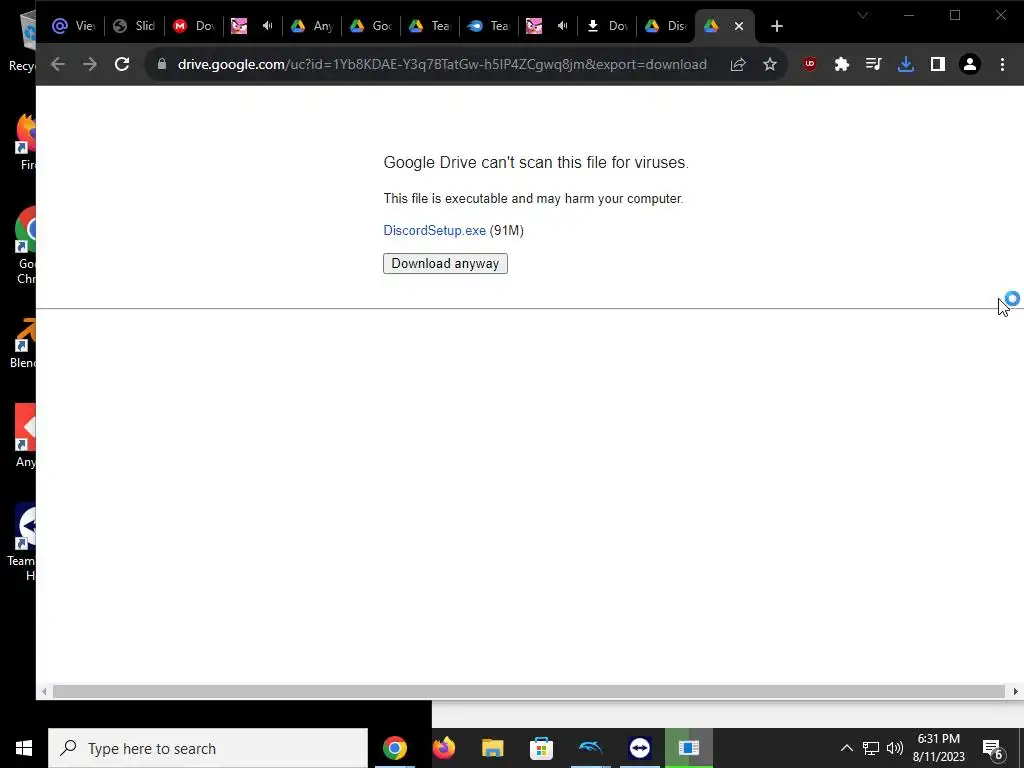Screen dimensions: 1024x768
Task: Go back to previous page
Action: point(58,64)
